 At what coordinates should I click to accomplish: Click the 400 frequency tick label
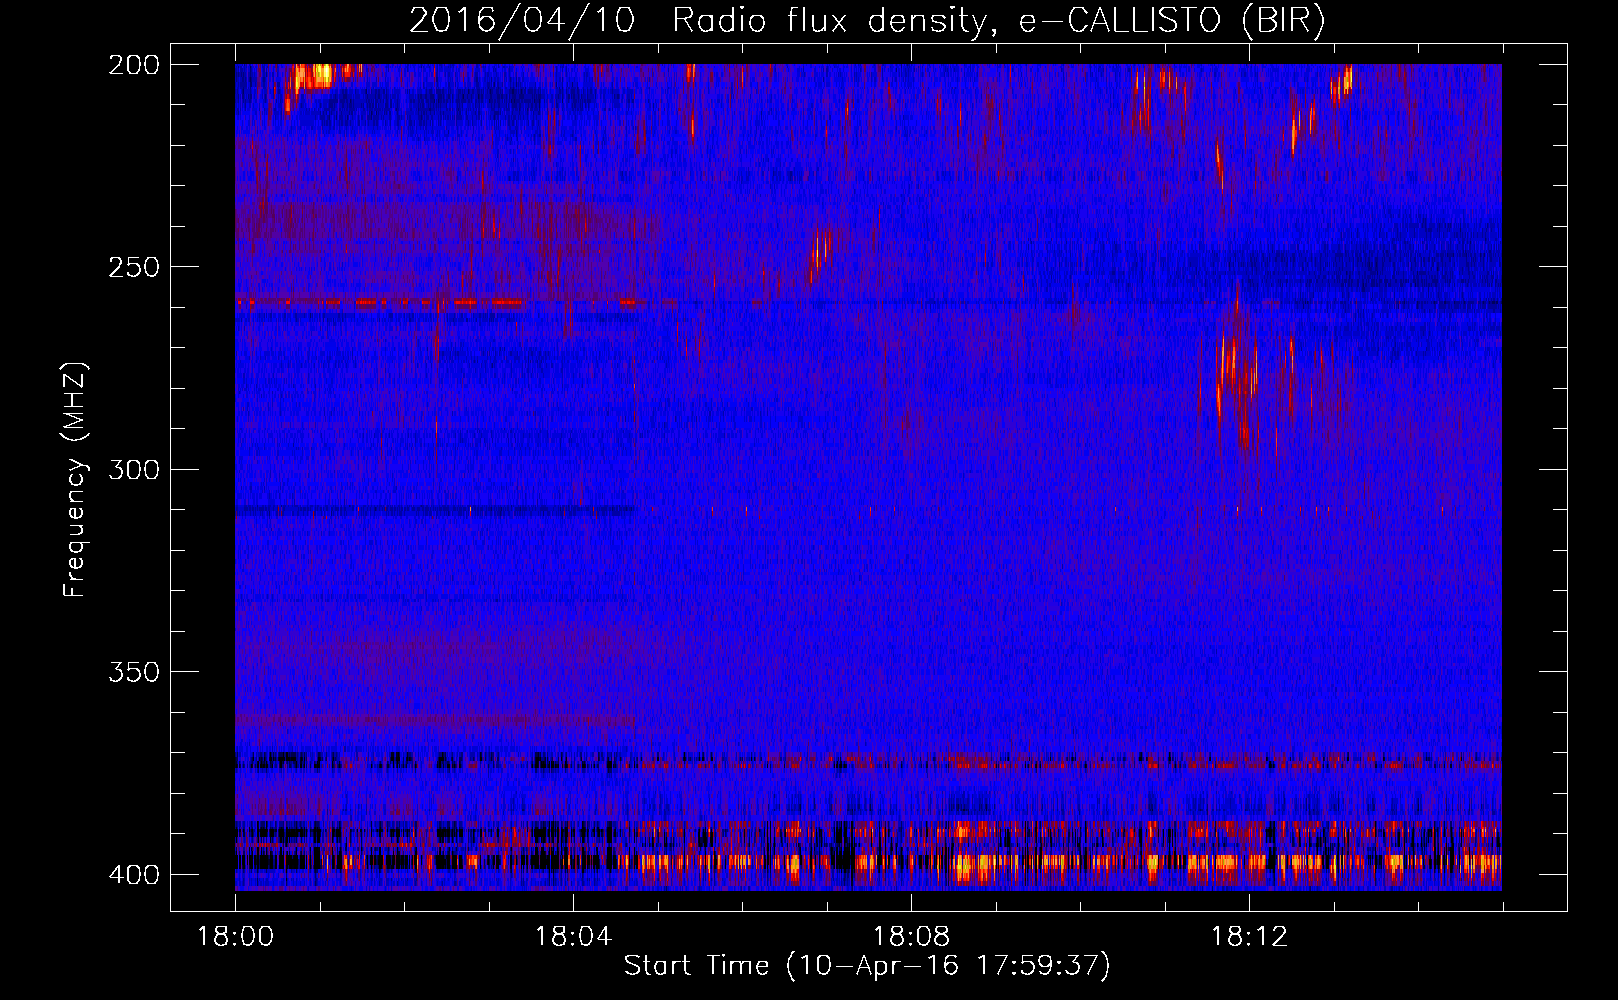133,875
